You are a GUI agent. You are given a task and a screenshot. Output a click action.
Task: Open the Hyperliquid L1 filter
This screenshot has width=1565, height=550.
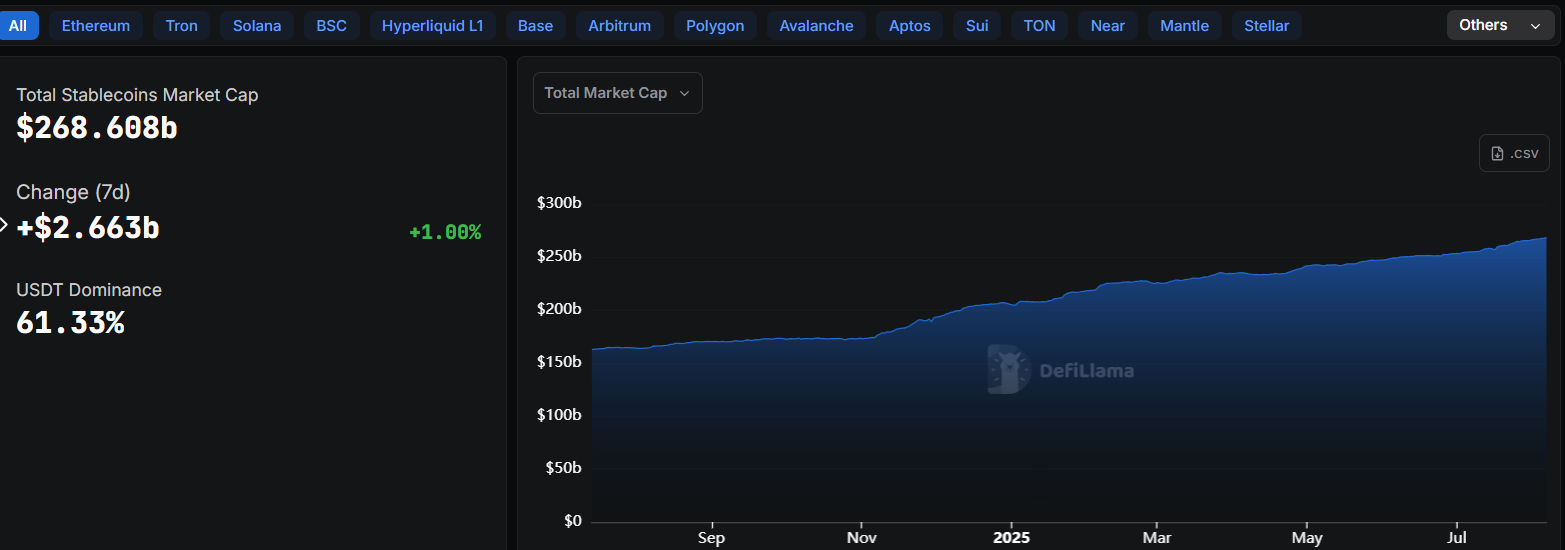(x=432, y=26)
